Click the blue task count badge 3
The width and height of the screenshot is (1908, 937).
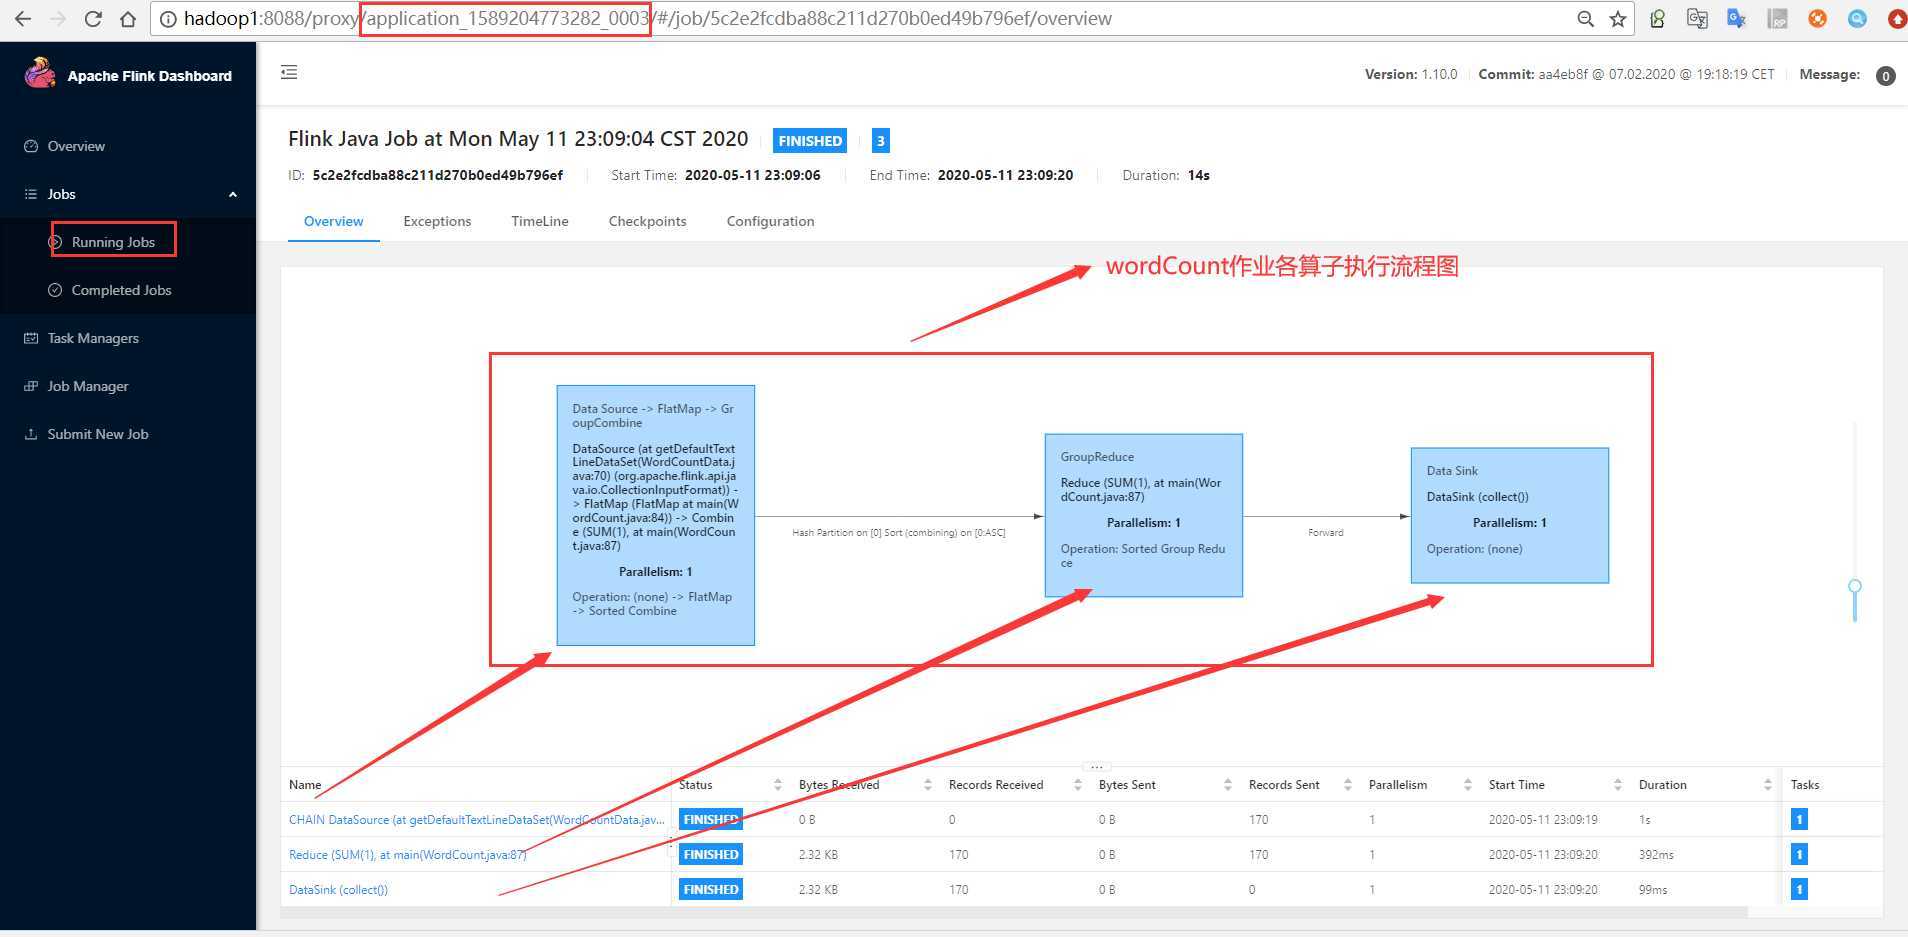coord(880,141)
